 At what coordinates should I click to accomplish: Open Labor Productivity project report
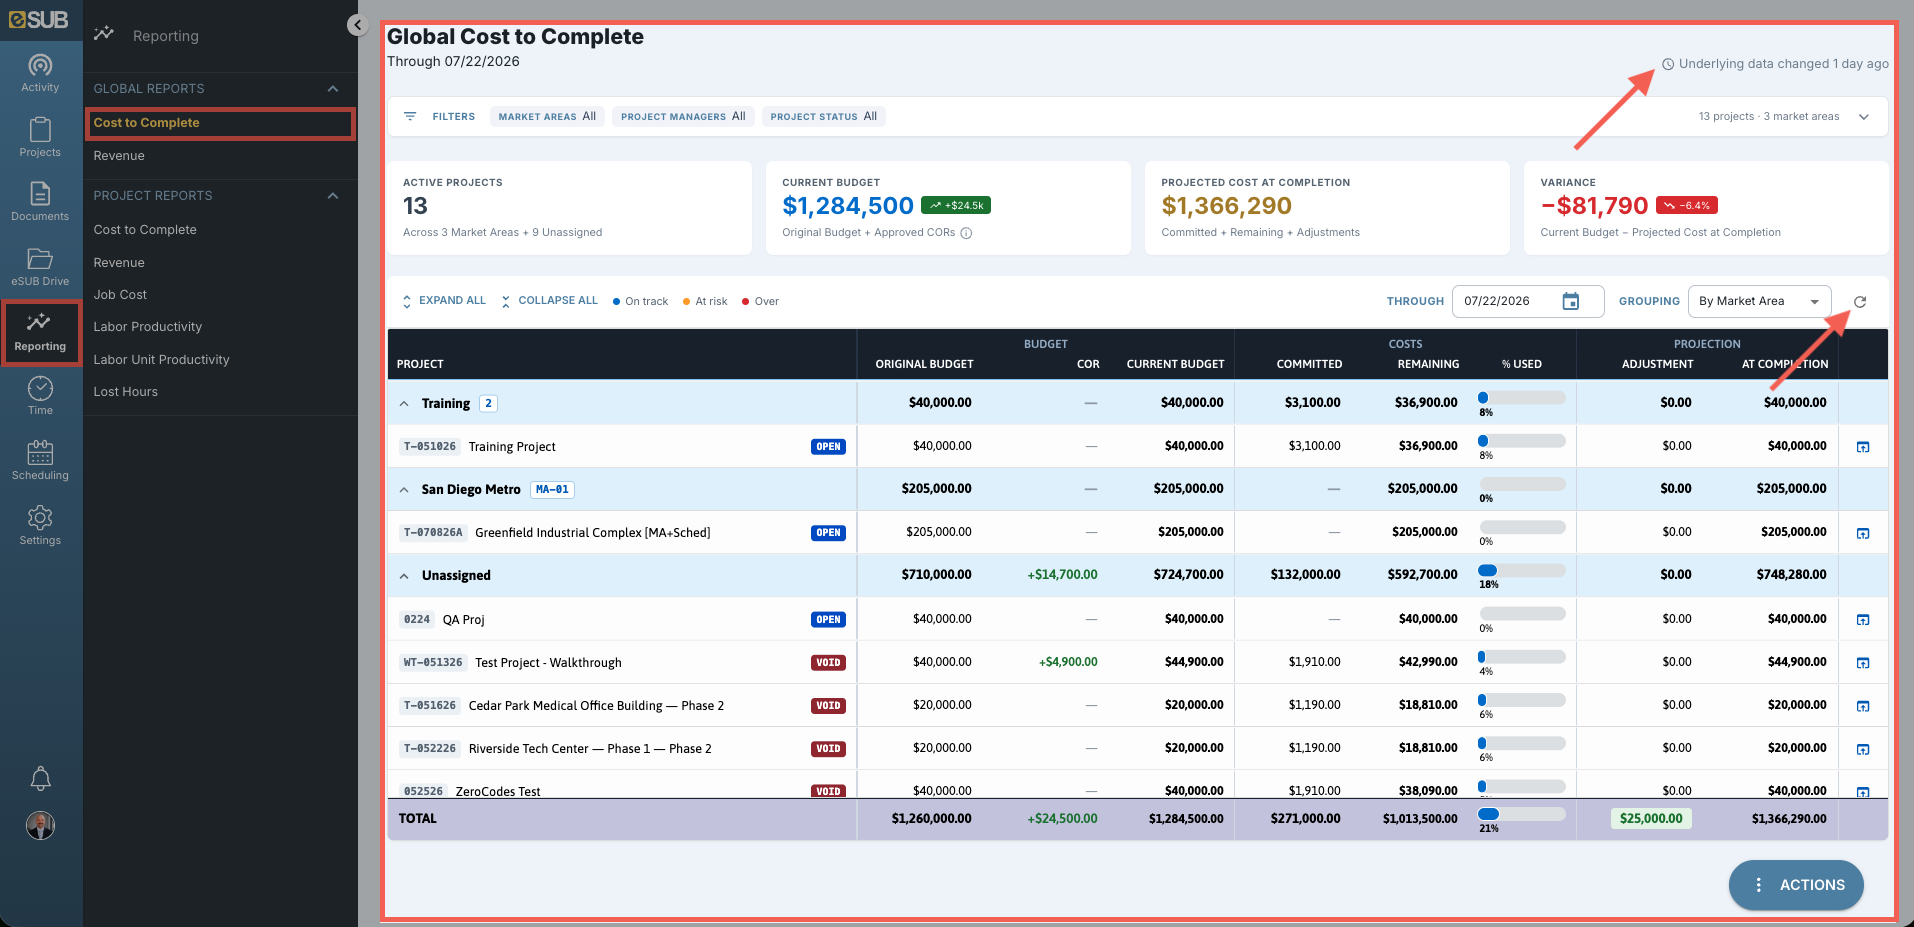[148, 327]
